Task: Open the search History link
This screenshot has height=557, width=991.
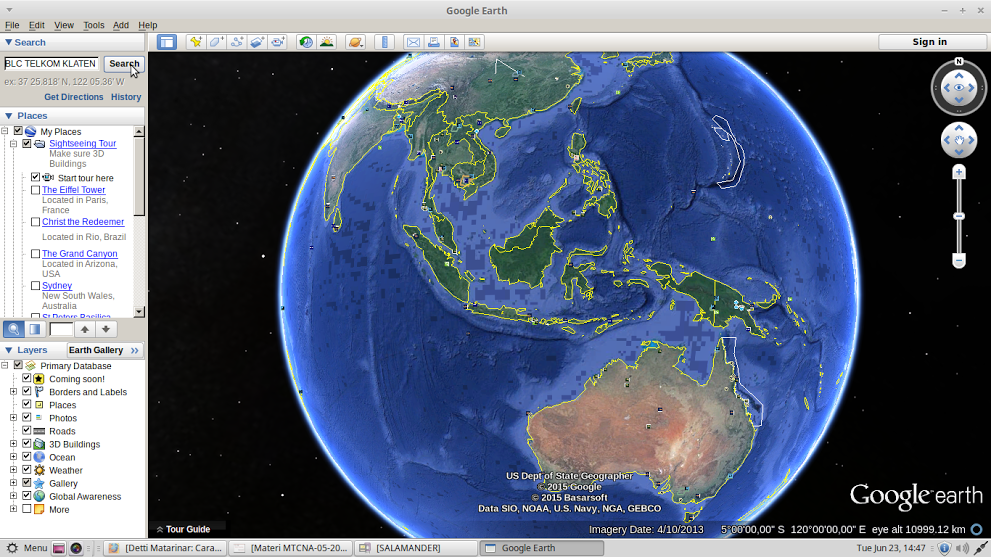Action: click(x=126, y=97)
